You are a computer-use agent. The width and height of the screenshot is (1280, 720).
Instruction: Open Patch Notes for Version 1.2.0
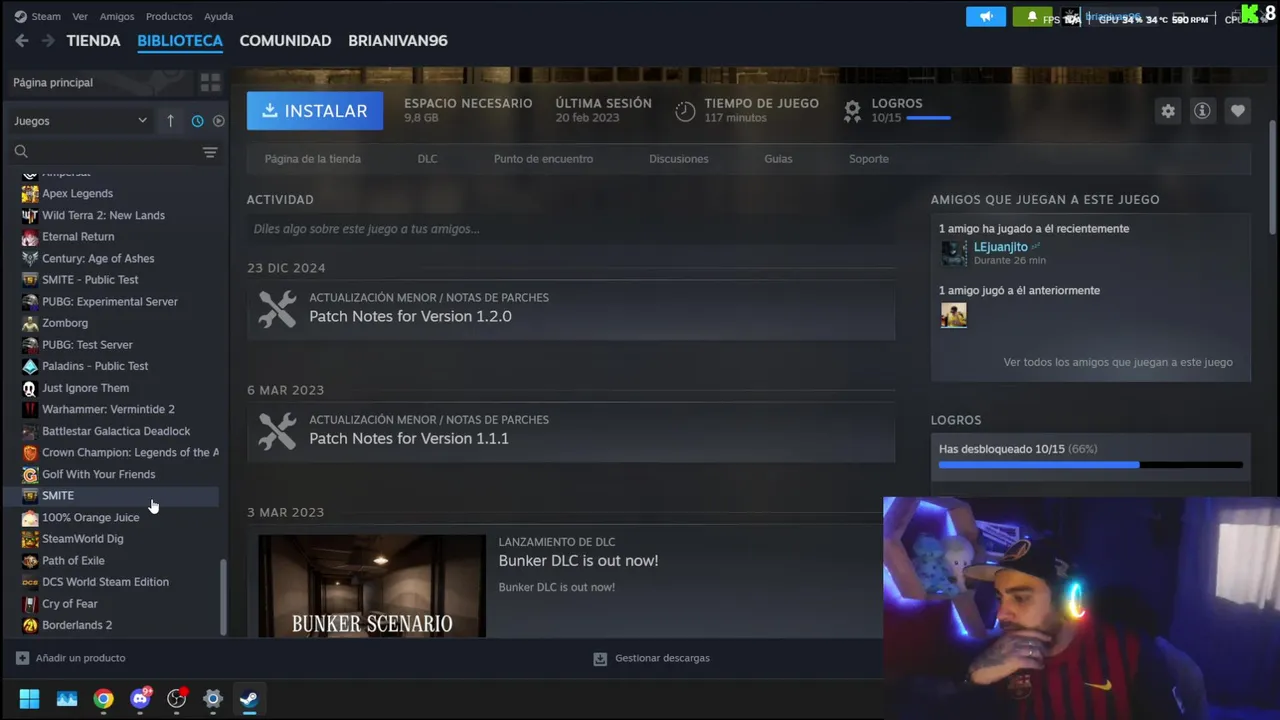410,316
